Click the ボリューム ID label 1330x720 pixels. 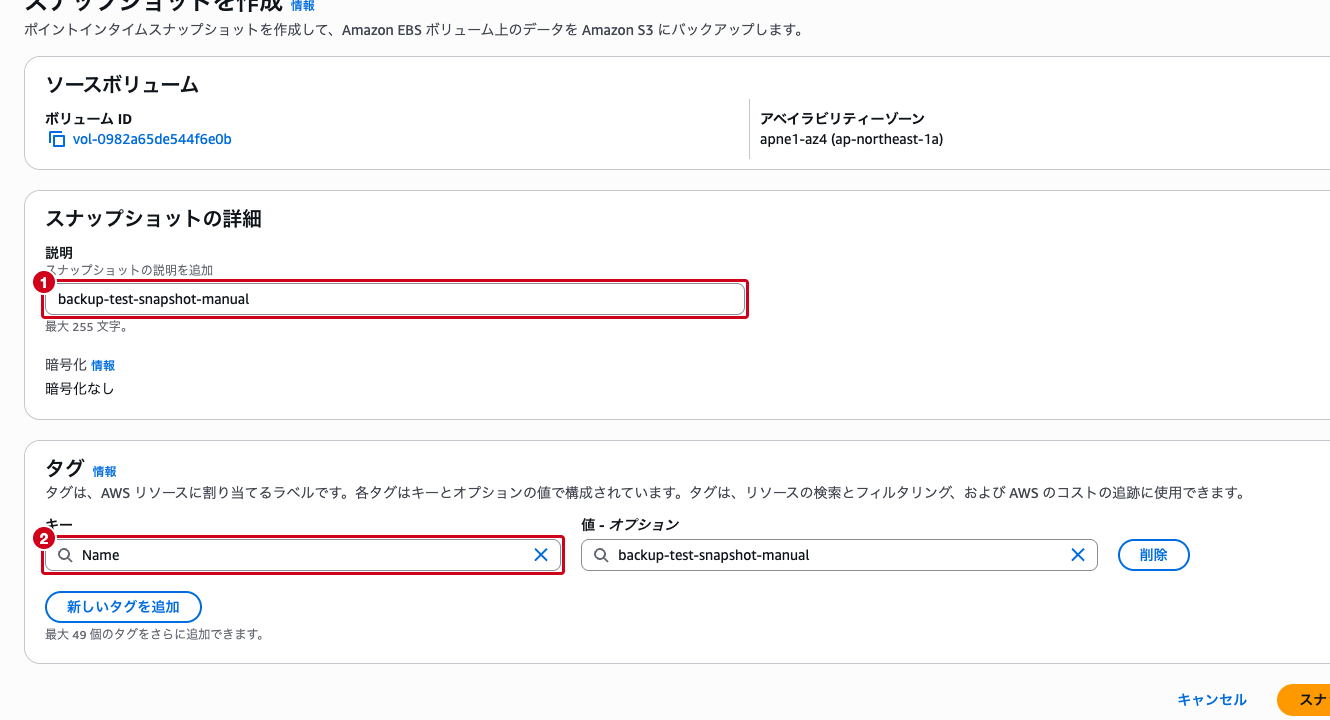(x=89, y=119)
